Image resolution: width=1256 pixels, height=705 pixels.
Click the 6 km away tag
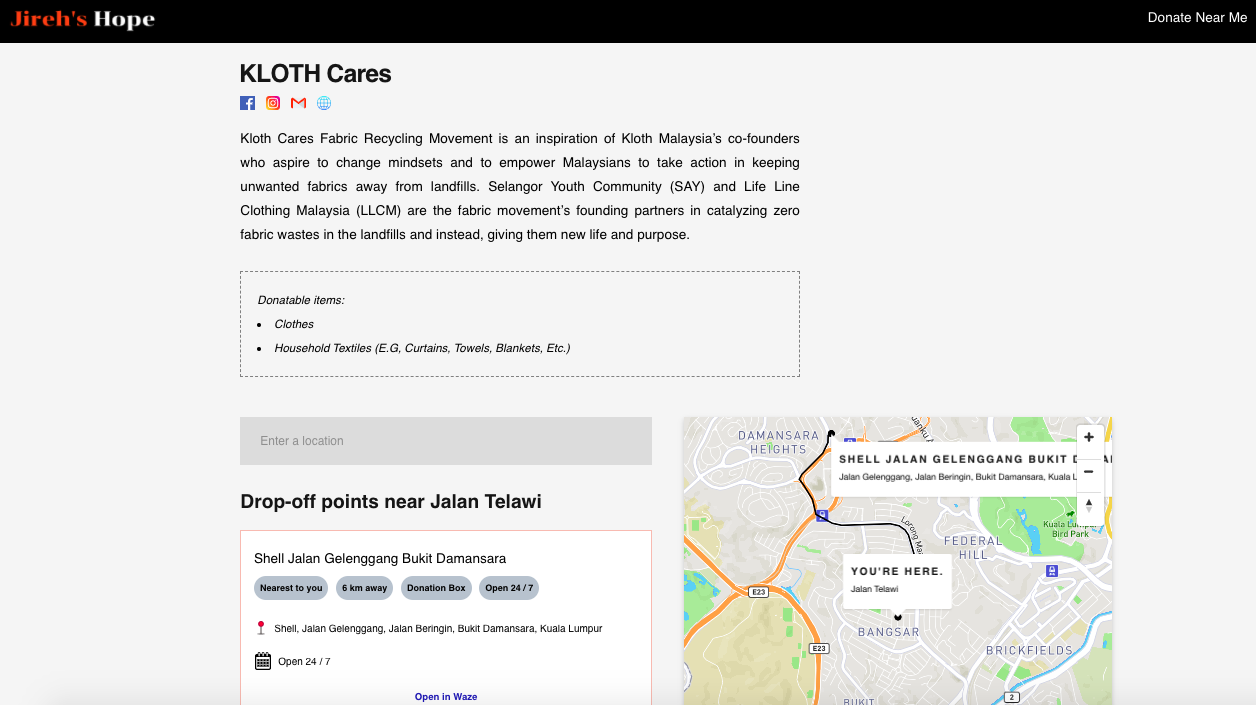click(364, 588)
